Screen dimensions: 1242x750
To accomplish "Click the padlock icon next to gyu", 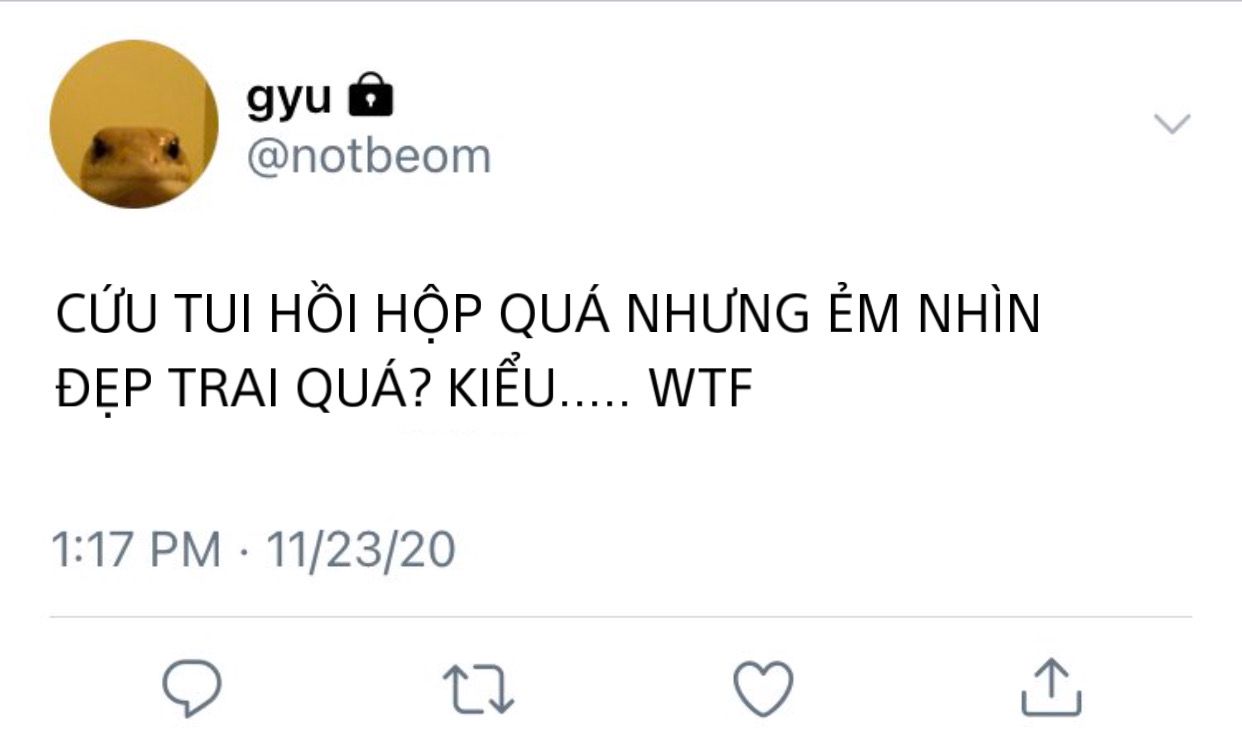I will pyautogui.click(x=369, y=98).
